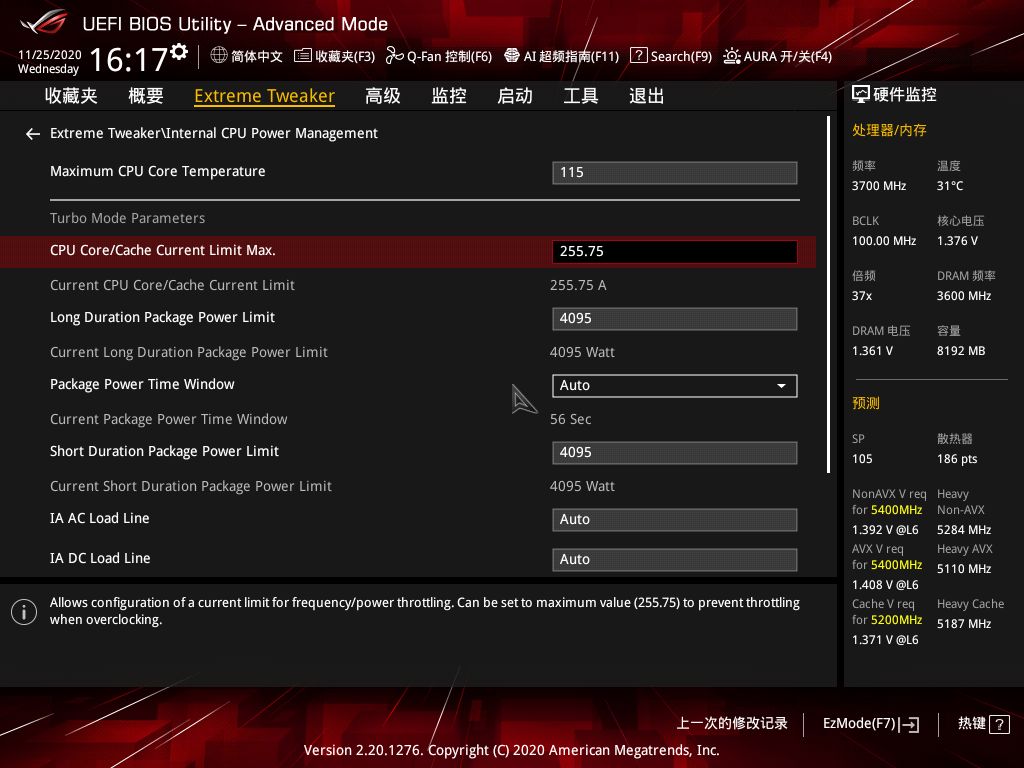Open the 启动 tab
Viewport: 1024px width, 768px height.
(x=515, y=96)
